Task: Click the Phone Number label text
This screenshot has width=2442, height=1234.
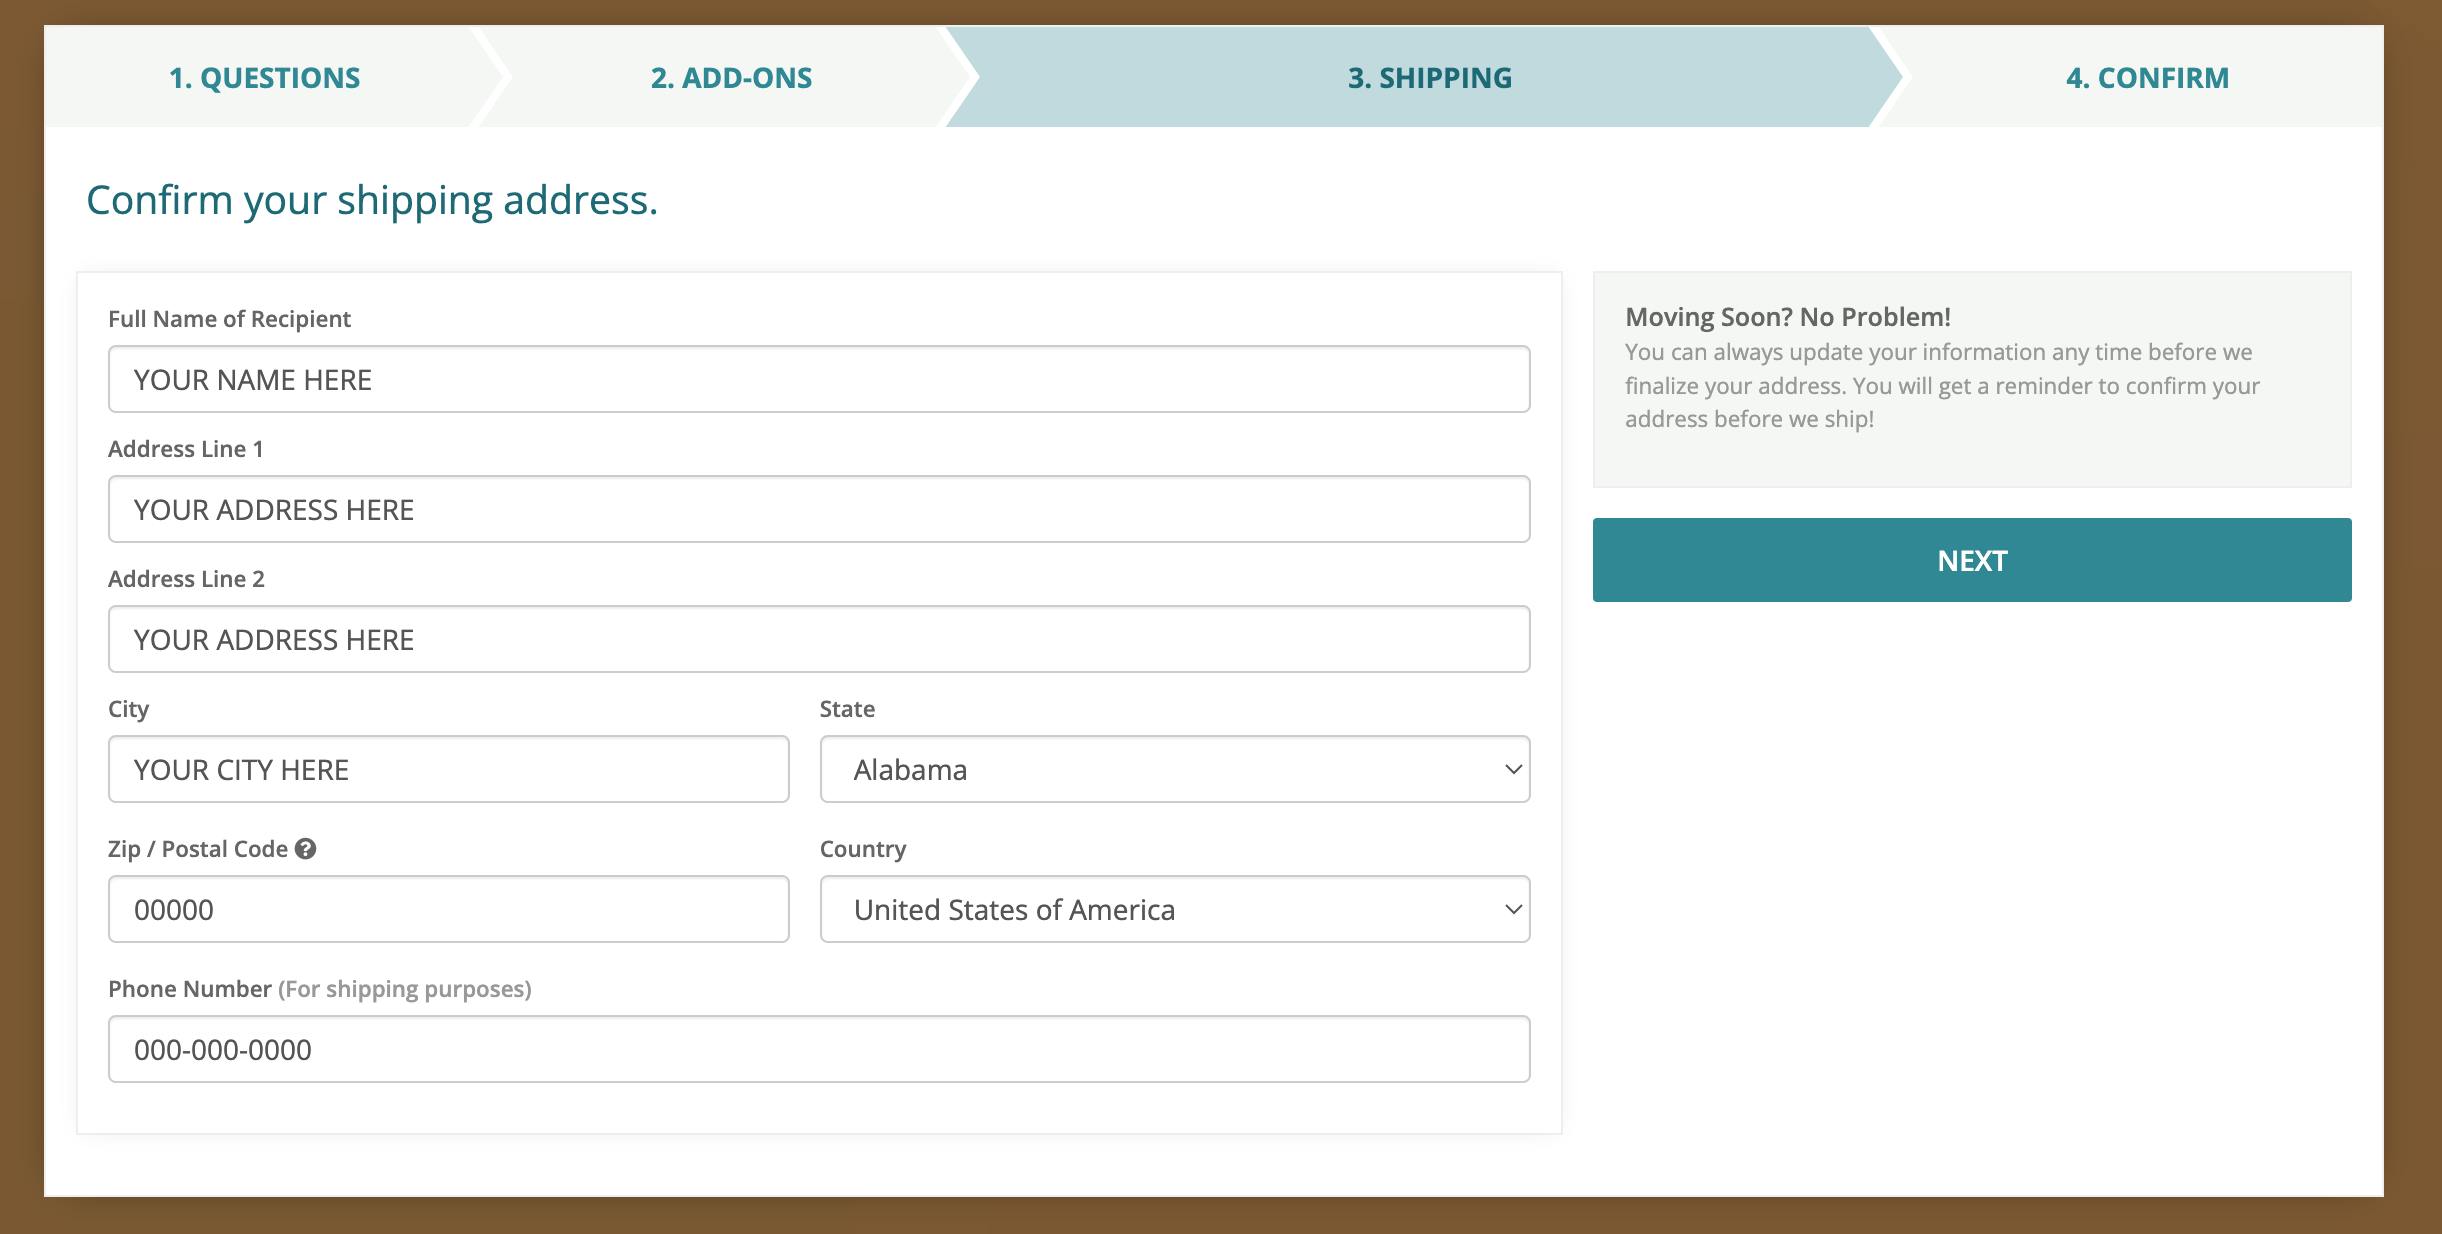Action: click(190, 989)
